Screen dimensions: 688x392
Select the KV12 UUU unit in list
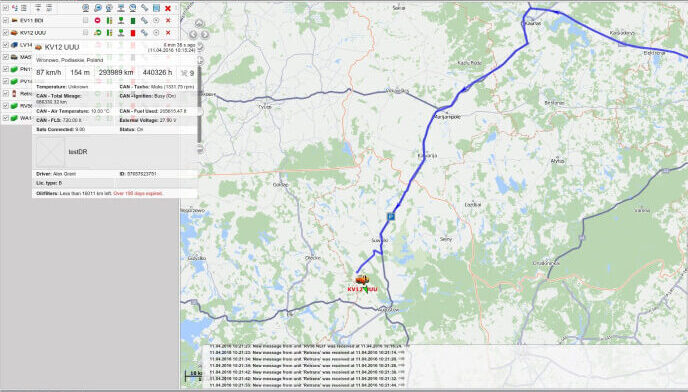click(x=32, y=33)
